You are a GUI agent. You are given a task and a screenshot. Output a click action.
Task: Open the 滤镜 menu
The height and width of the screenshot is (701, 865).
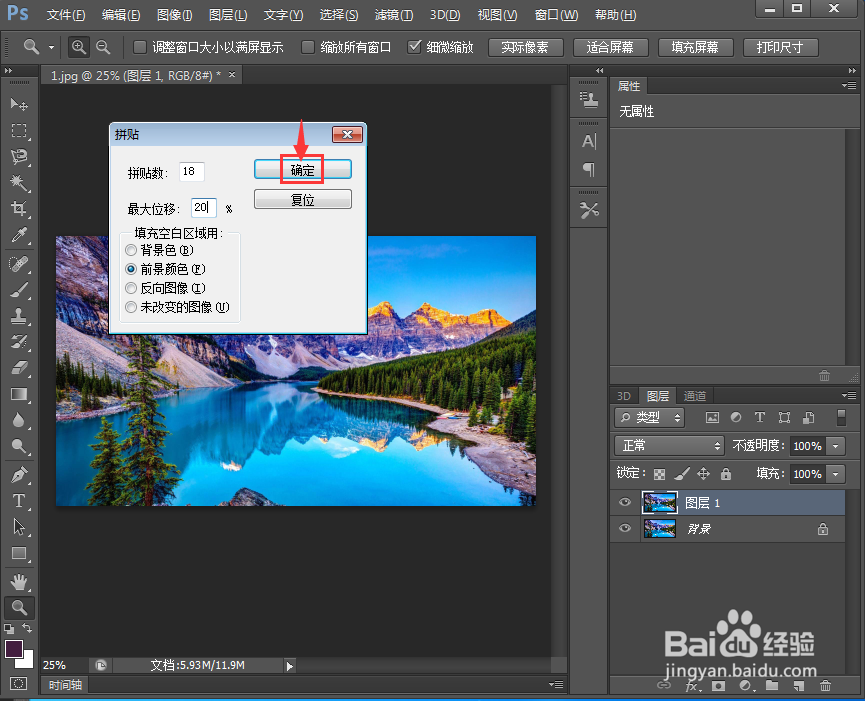click(392, 15)
